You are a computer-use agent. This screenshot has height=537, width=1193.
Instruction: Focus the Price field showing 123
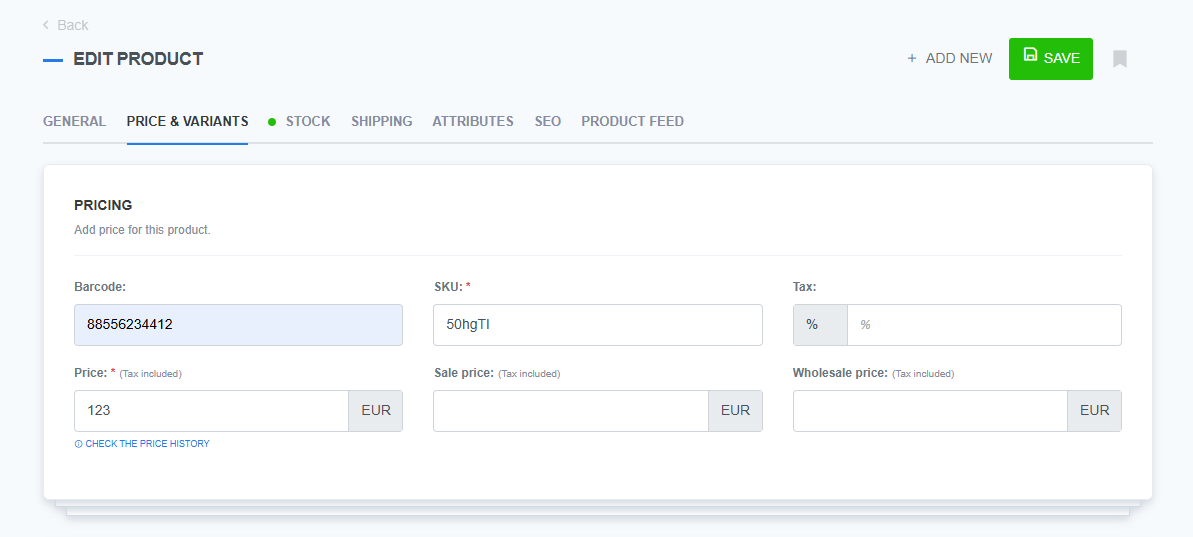[212, 411]
